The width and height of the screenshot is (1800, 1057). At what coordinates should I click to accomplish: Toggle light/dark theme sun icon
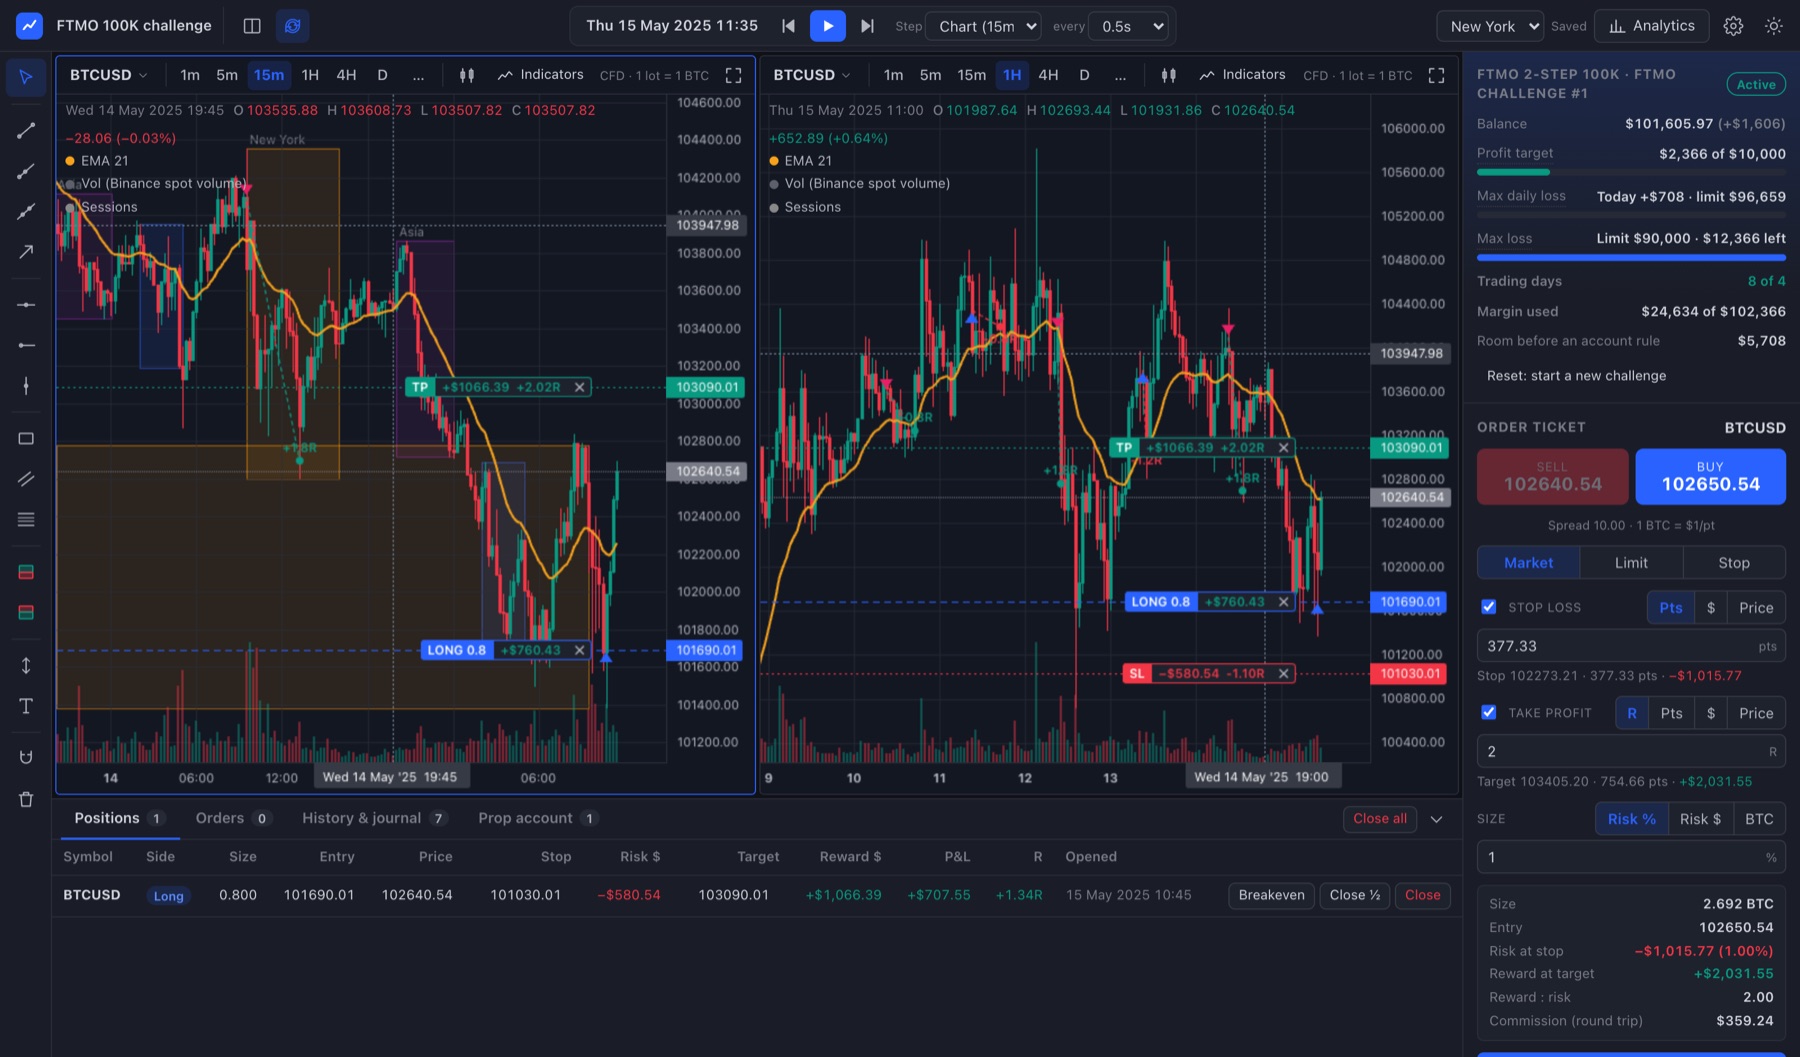click(x=1773, y=26)
